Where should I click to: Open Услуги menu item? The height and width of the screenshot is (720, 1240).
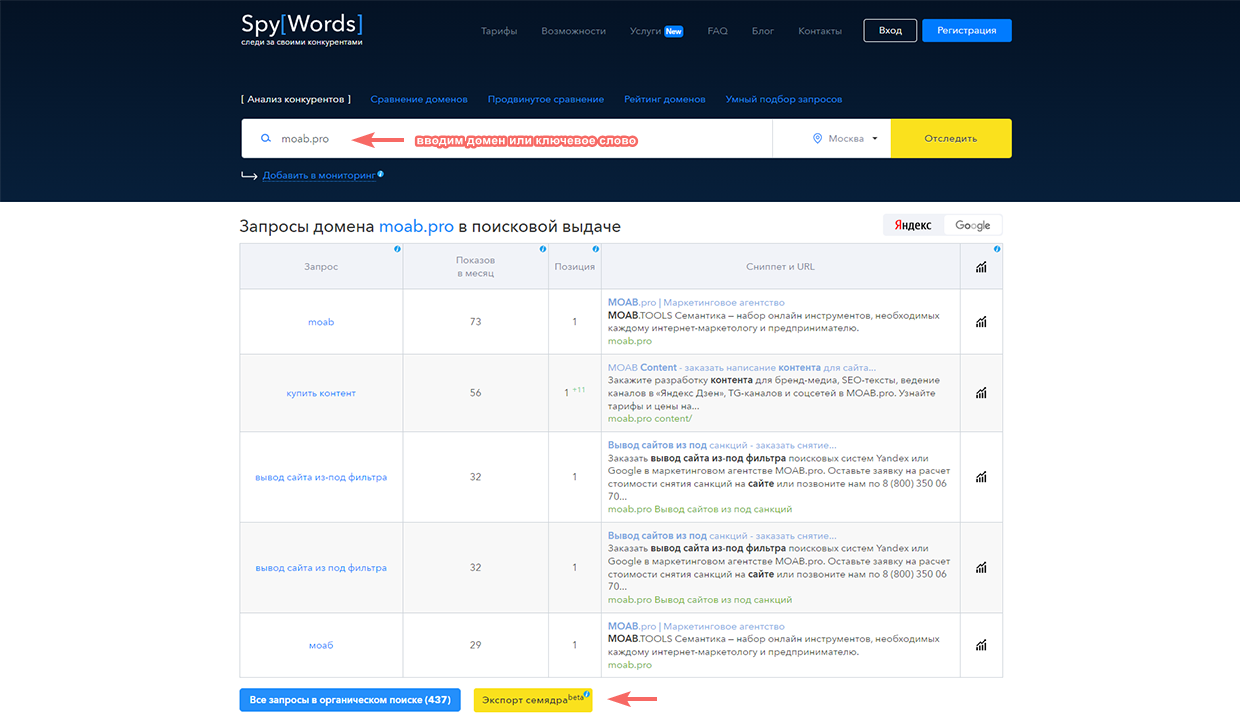click(656, 31)
